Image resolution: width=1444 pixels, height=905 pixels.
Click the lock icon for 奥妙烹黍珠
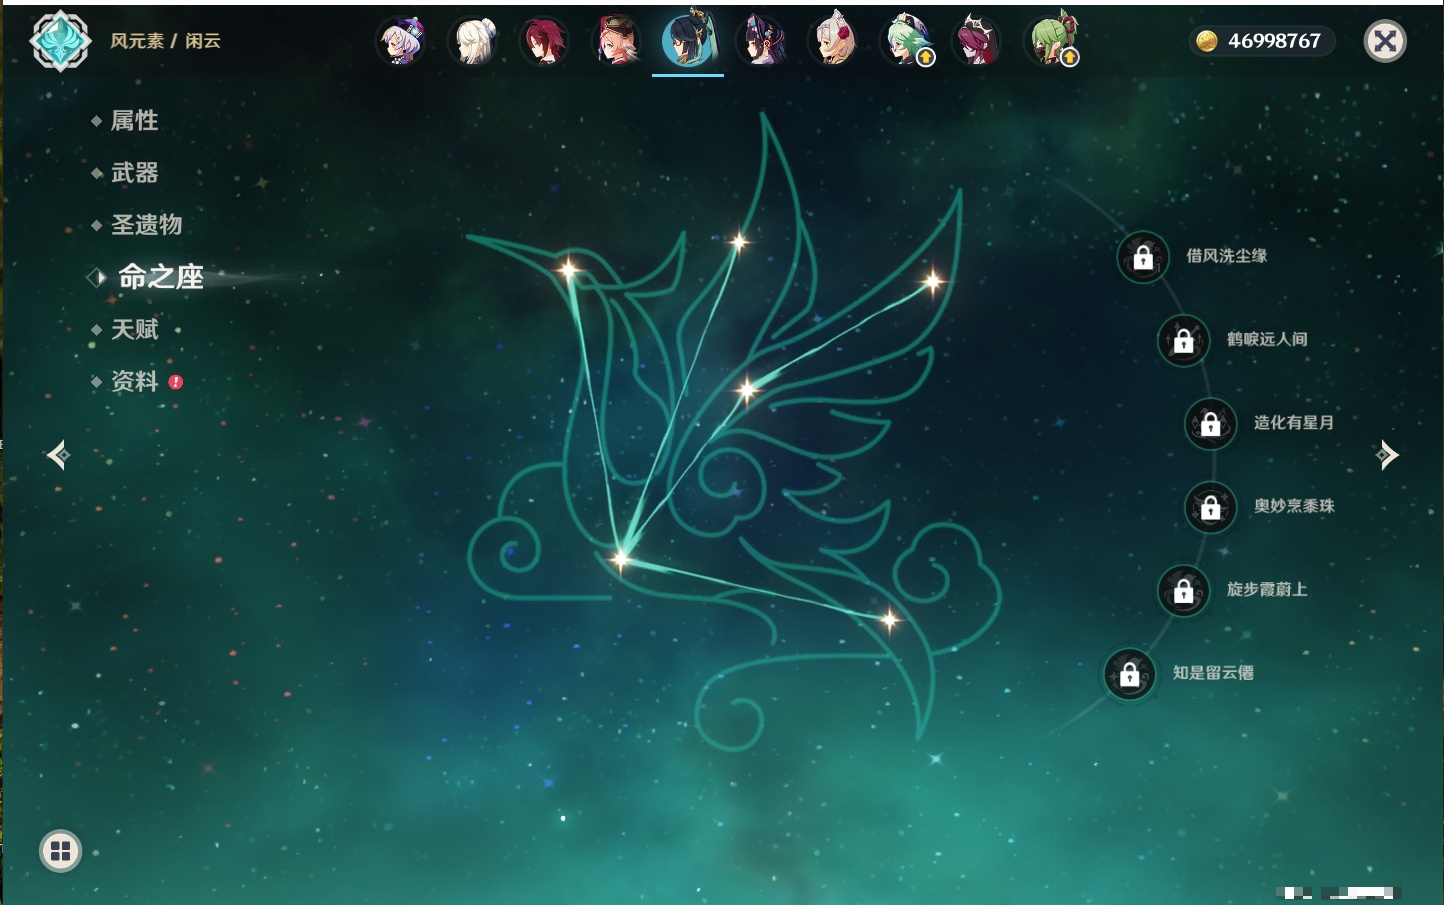click(x=1210, y=507)
